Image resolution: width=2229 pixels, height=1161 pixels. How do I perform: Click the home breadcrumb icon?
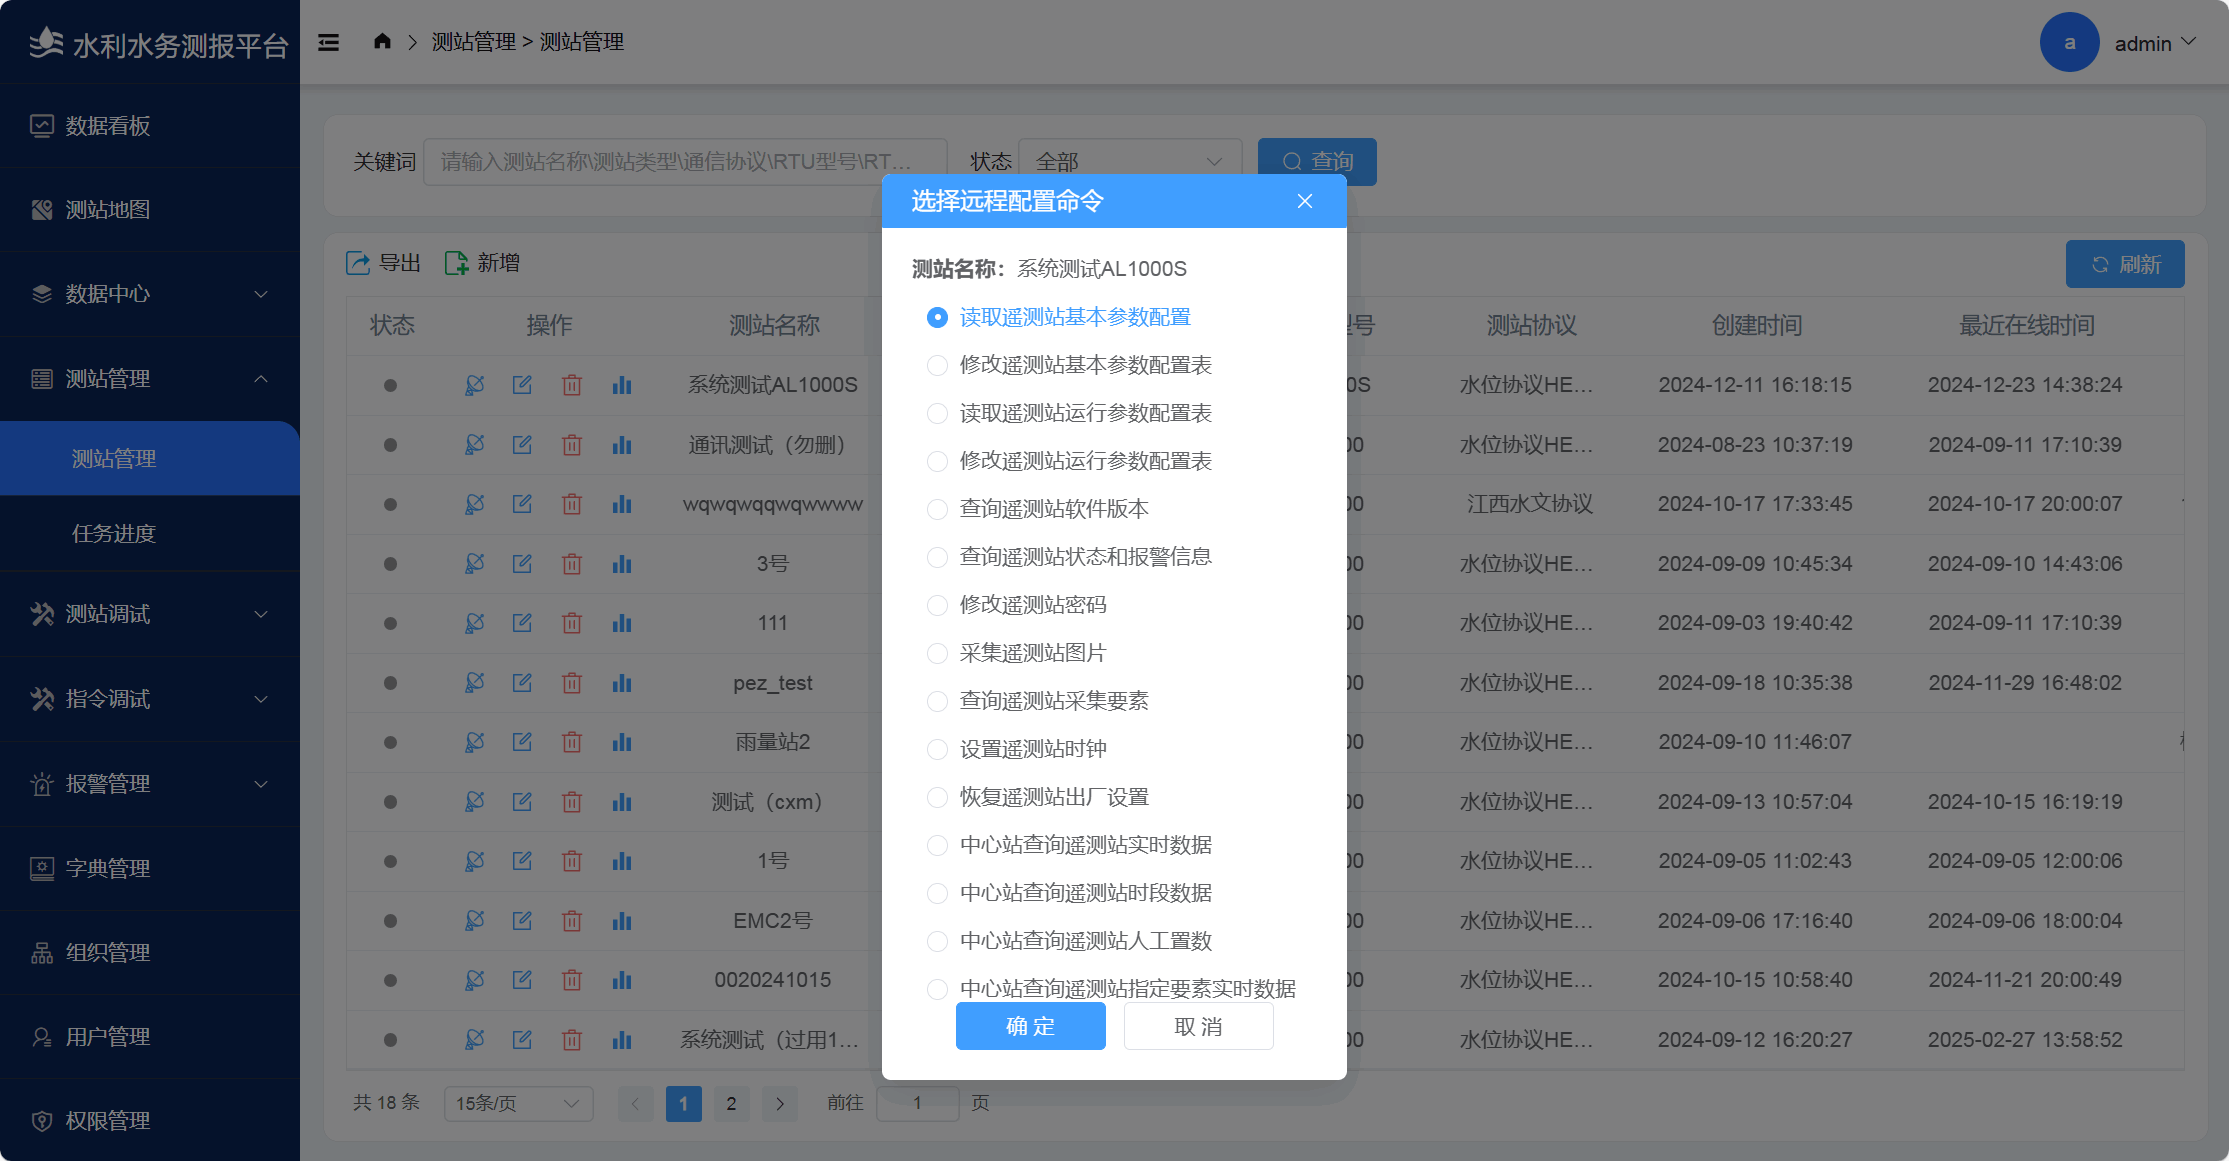pyautogui.click(x=382, y=41)
